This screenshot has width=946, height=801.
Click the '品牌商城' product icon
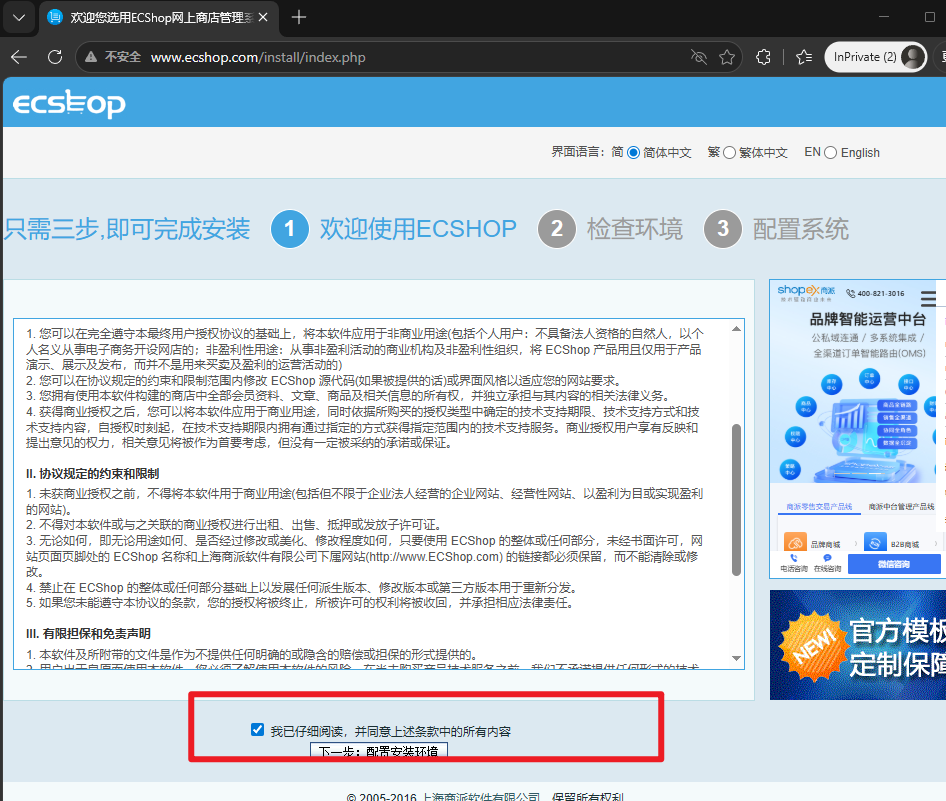point(795,542)
